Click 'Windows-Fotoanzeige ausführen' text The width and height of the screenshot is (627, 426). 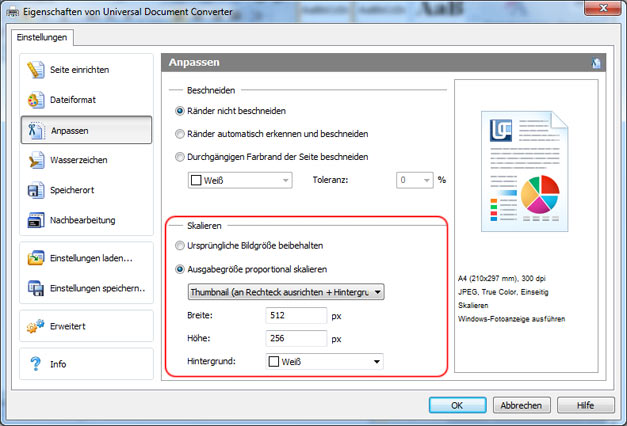point(511,319)
